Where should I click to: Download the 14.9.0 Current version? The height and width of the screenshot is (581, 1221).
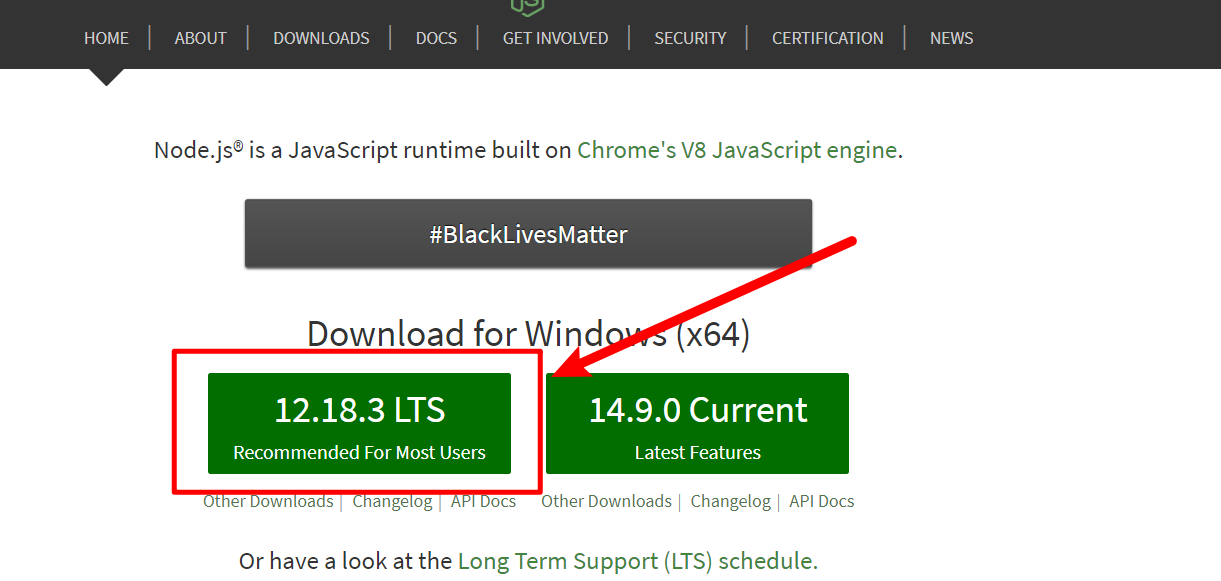click(x=697, y=423)
